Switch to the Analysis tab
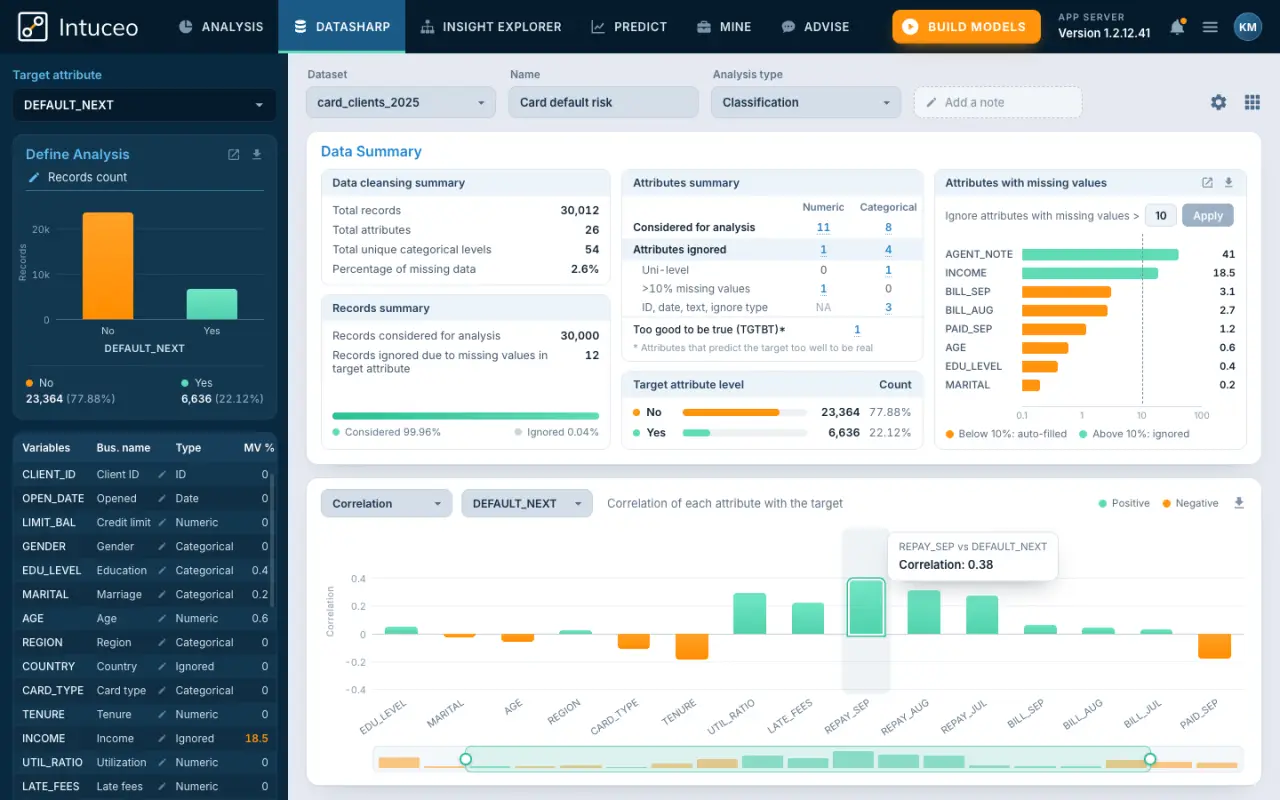This screenshot has height=800, width=1280. (221, 27)
